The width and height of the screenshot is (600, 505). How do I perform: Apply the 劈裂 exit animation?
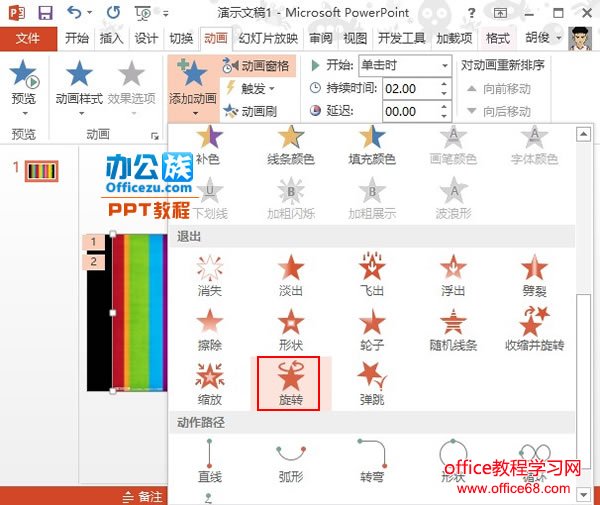[534, 275]
